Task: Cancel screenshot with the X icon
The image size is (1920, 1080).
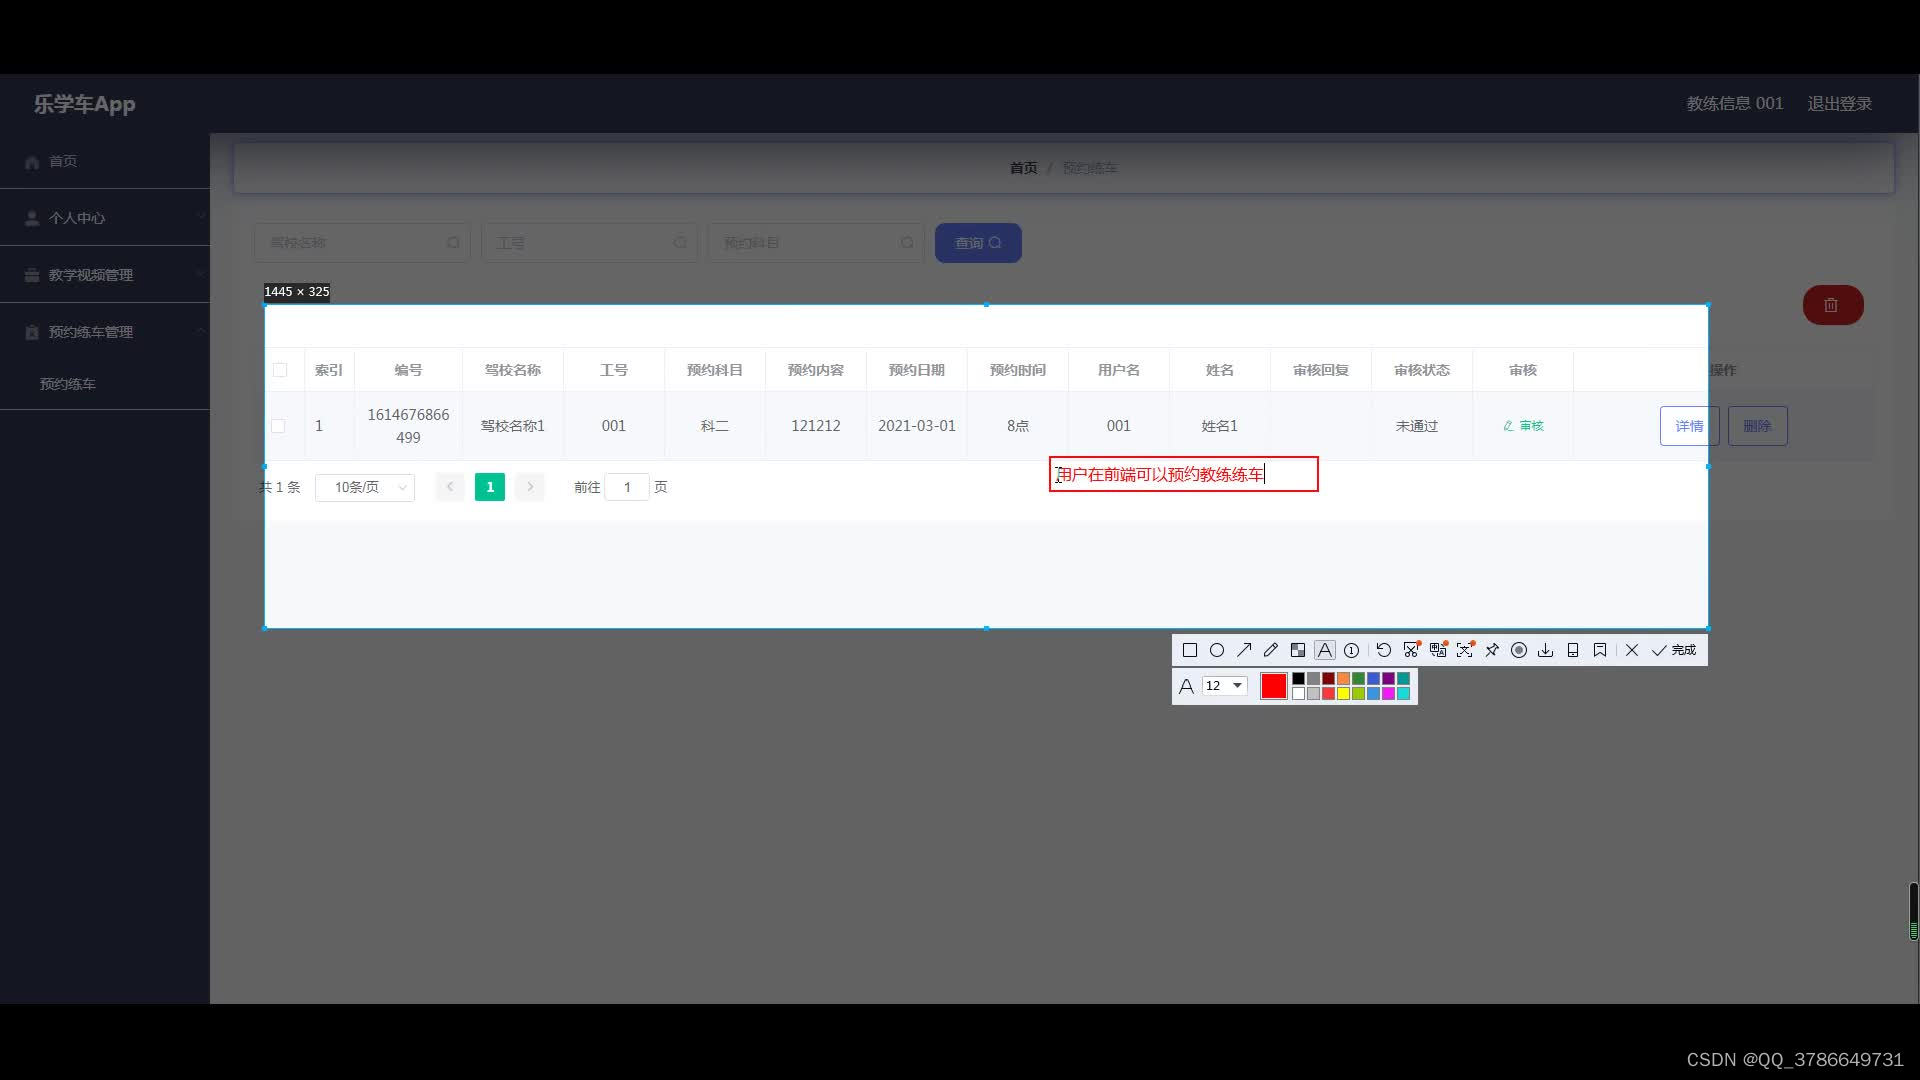Action: pos(1632,650)
